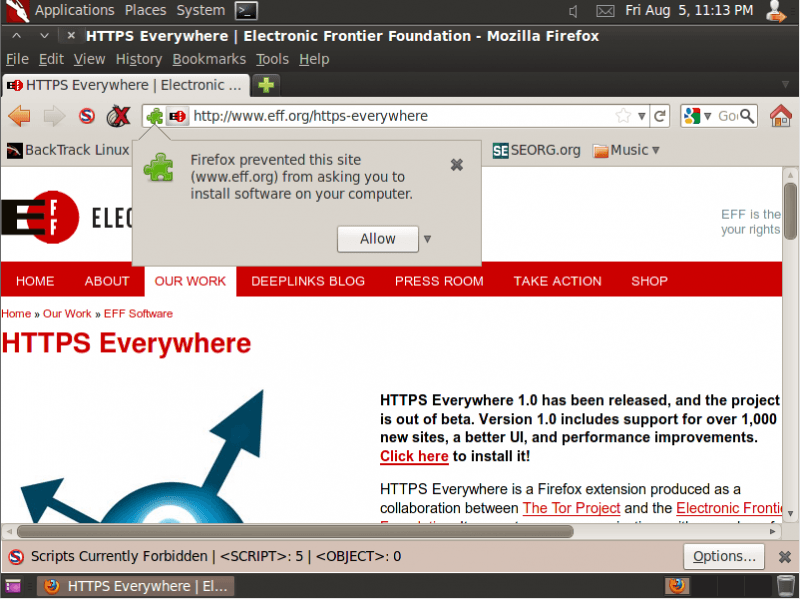Image resolution: width=800 pixels, height=600 pixels.
Task: Expand the search engine selector dropdown
Action: click(x=707, y=116)
